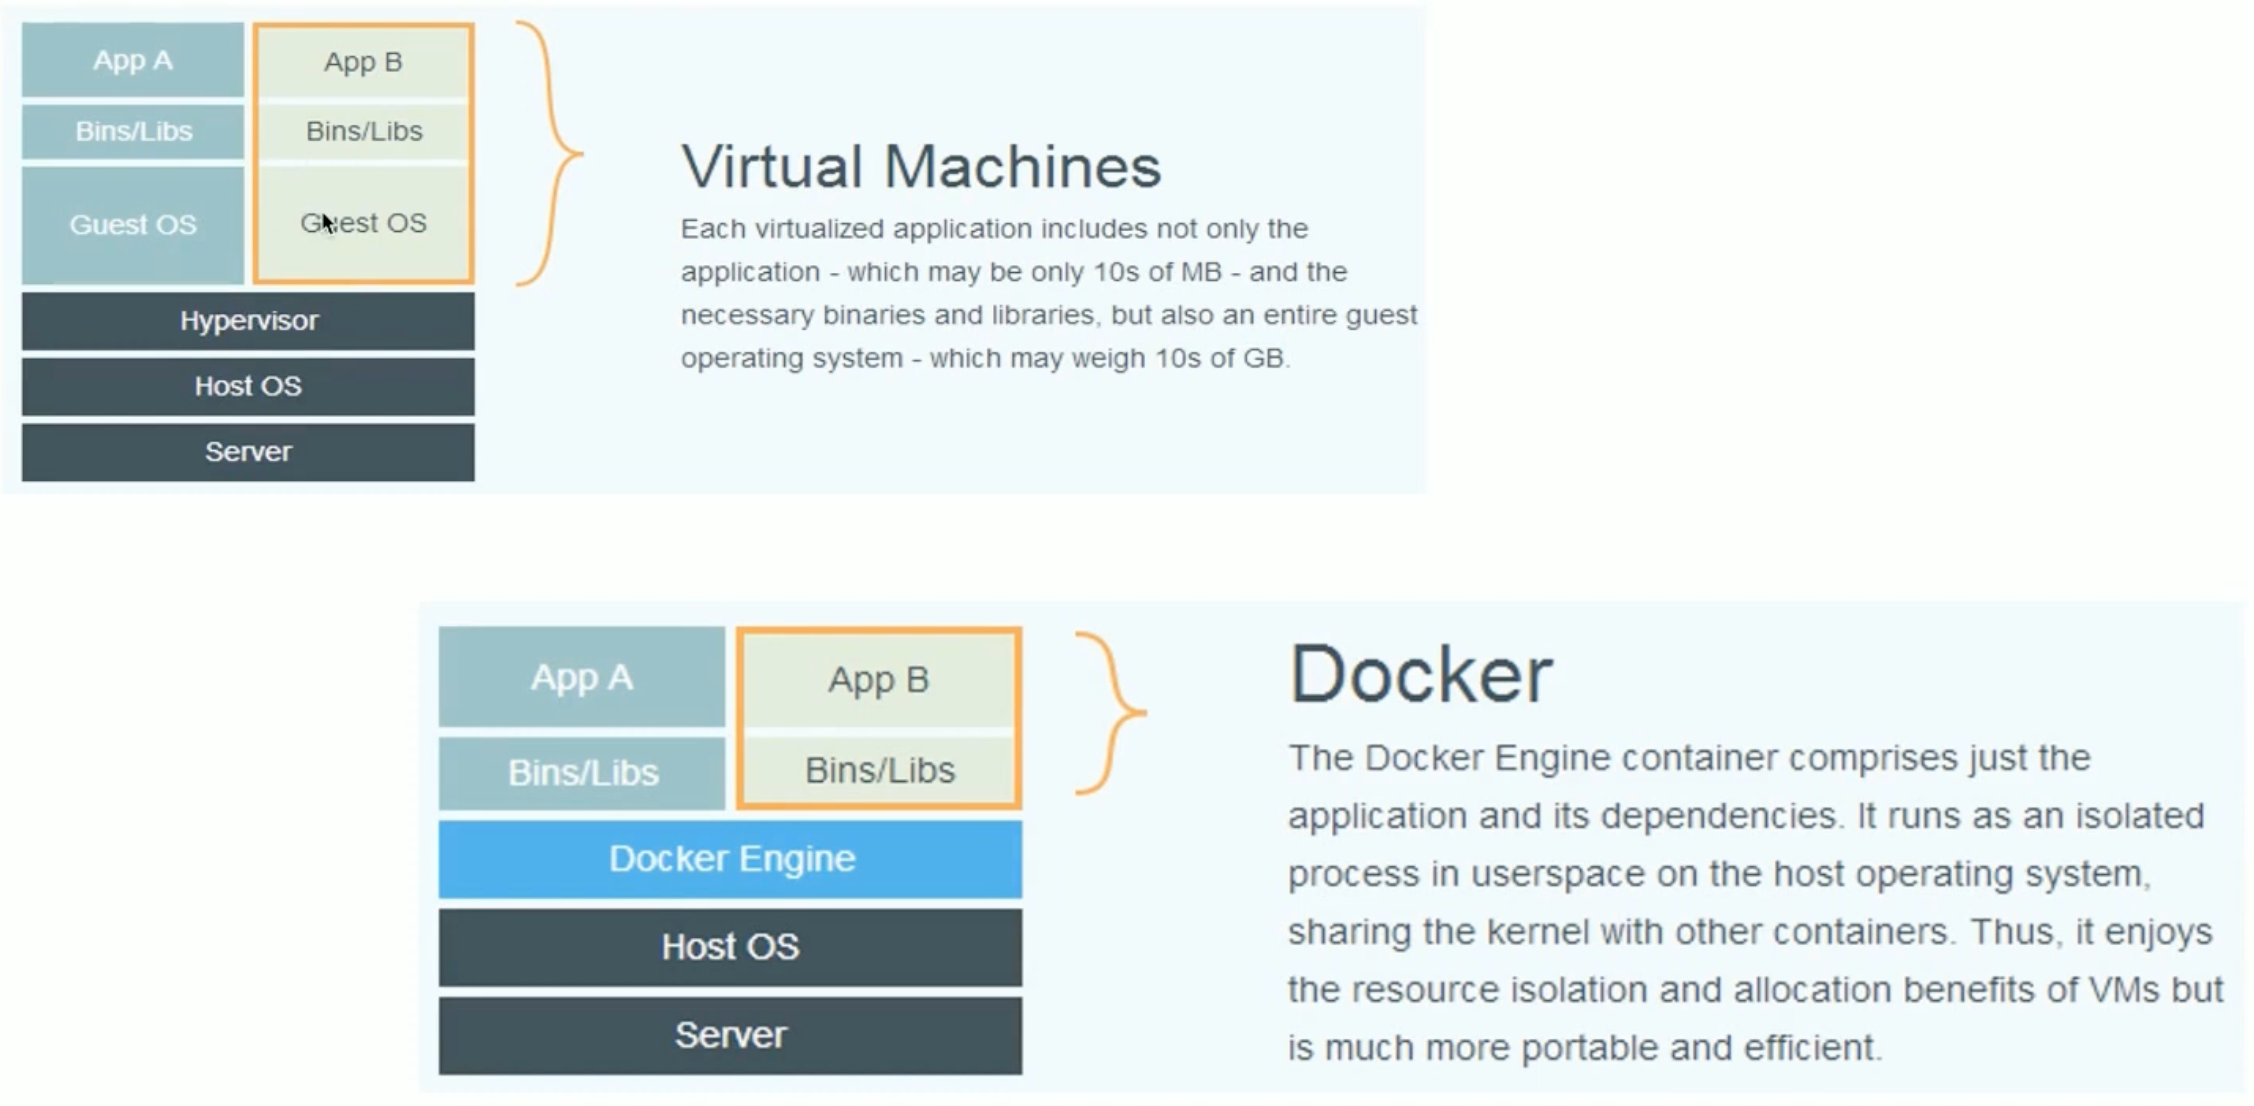The width and height of the screenshot is (2254, 1106).
Task: Click the Virtual Machines heading
Action: click(x=921, y=166)
